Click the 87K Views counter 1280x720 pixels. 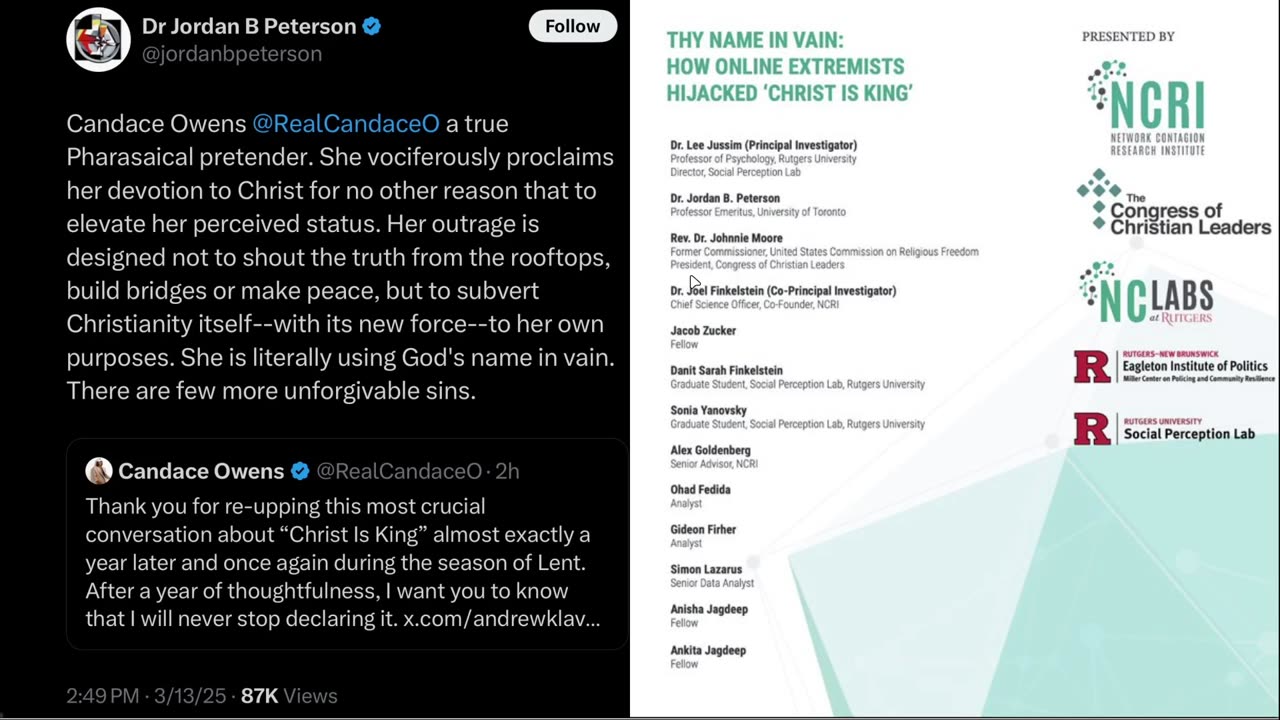pos(289,696)
